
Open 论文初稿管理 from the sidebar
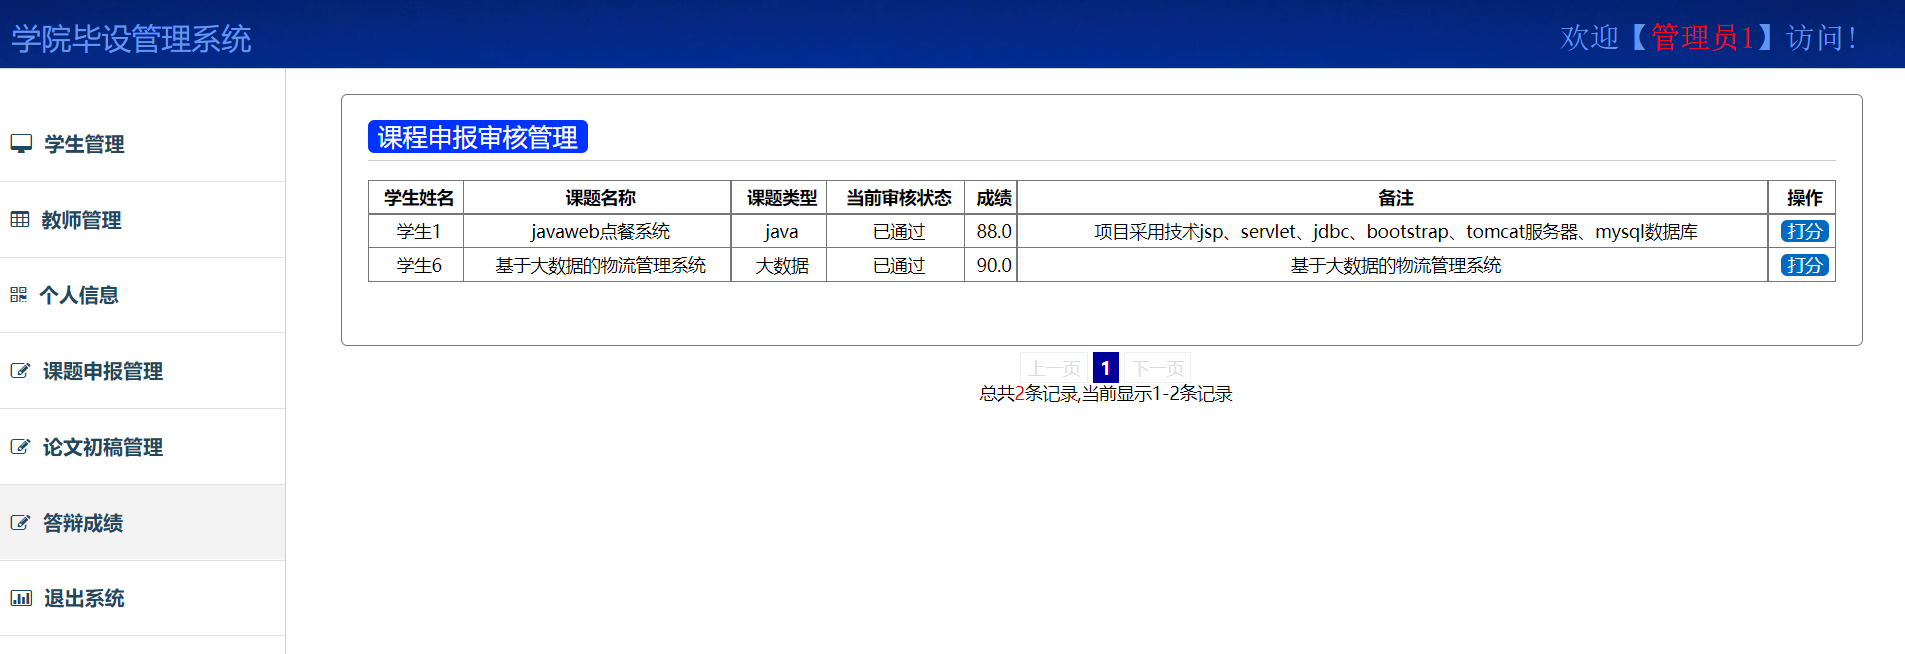point(102,447)
